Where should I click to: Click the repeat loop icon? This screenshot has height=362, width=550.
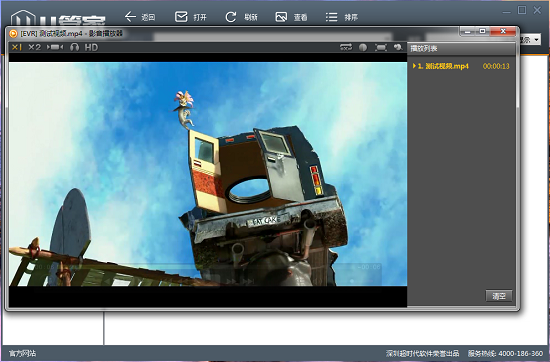coord(346,47)
